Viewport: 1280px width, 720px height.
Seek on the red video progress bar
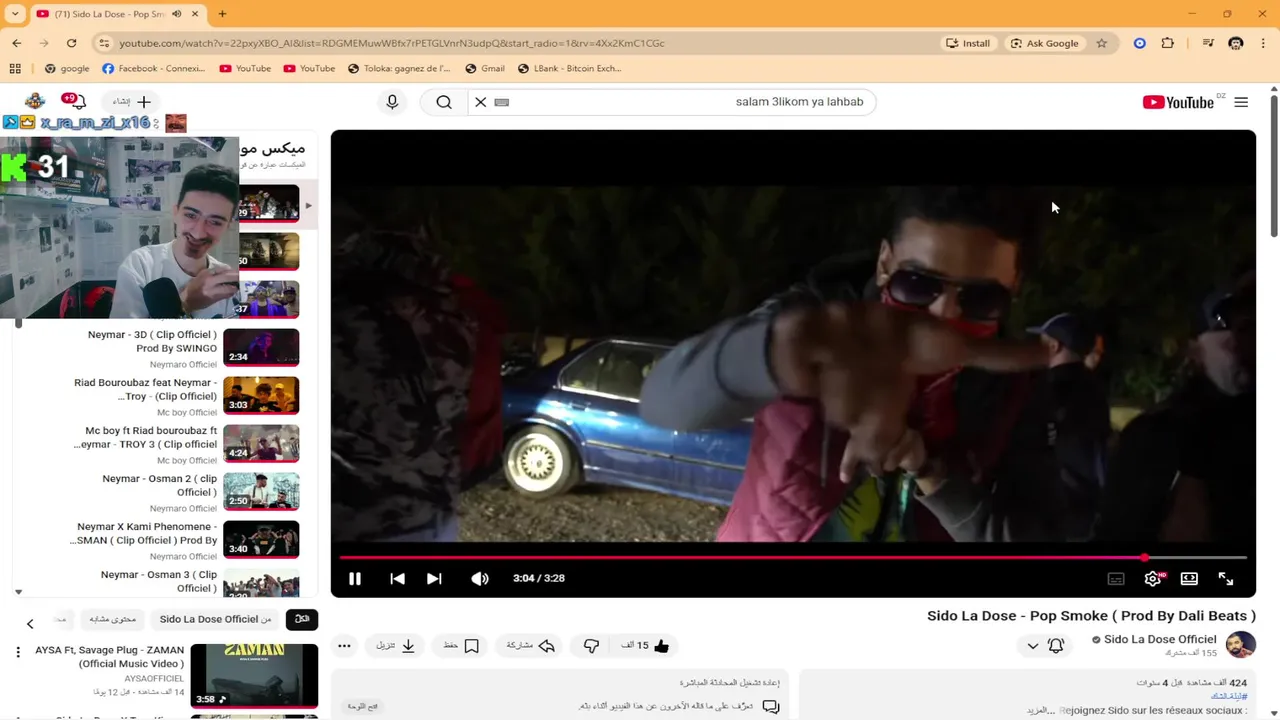pos(793,557)
